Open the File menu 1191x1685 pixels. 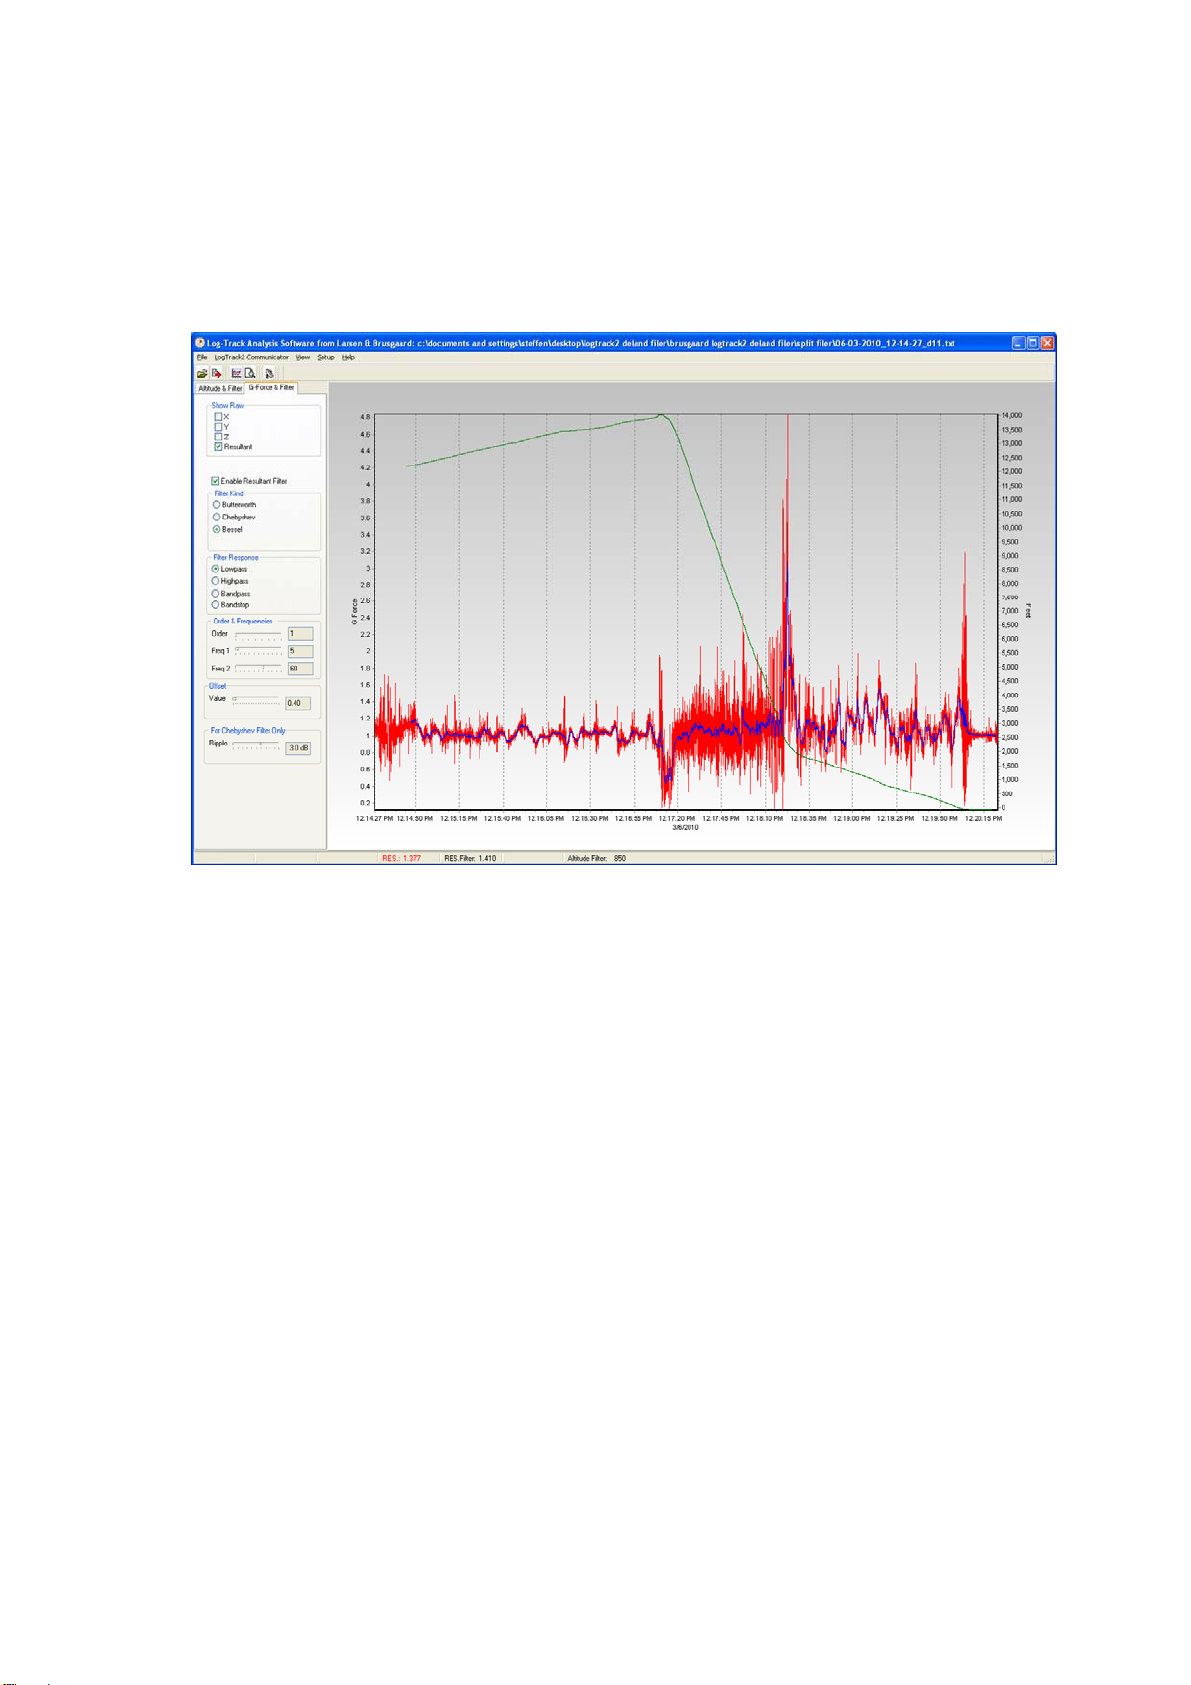click(202, 357)
